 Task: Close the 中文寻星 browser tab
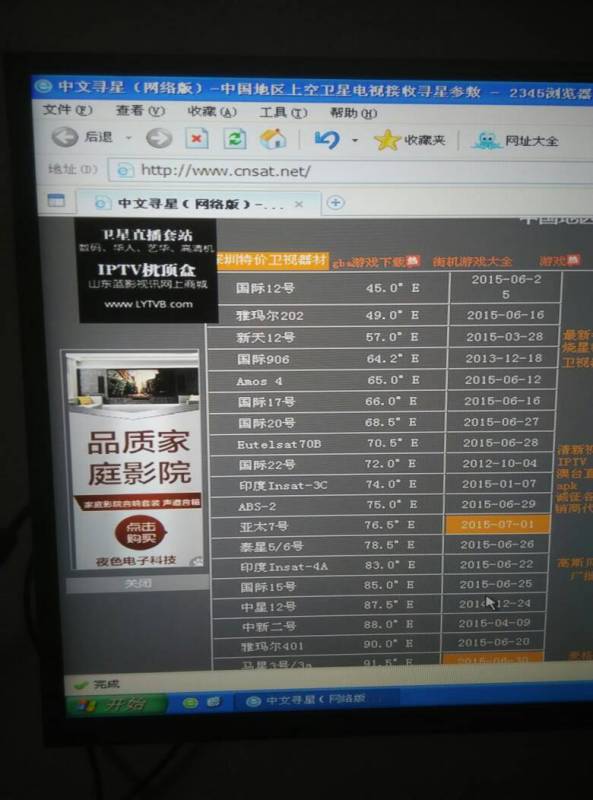click(299, 204)
